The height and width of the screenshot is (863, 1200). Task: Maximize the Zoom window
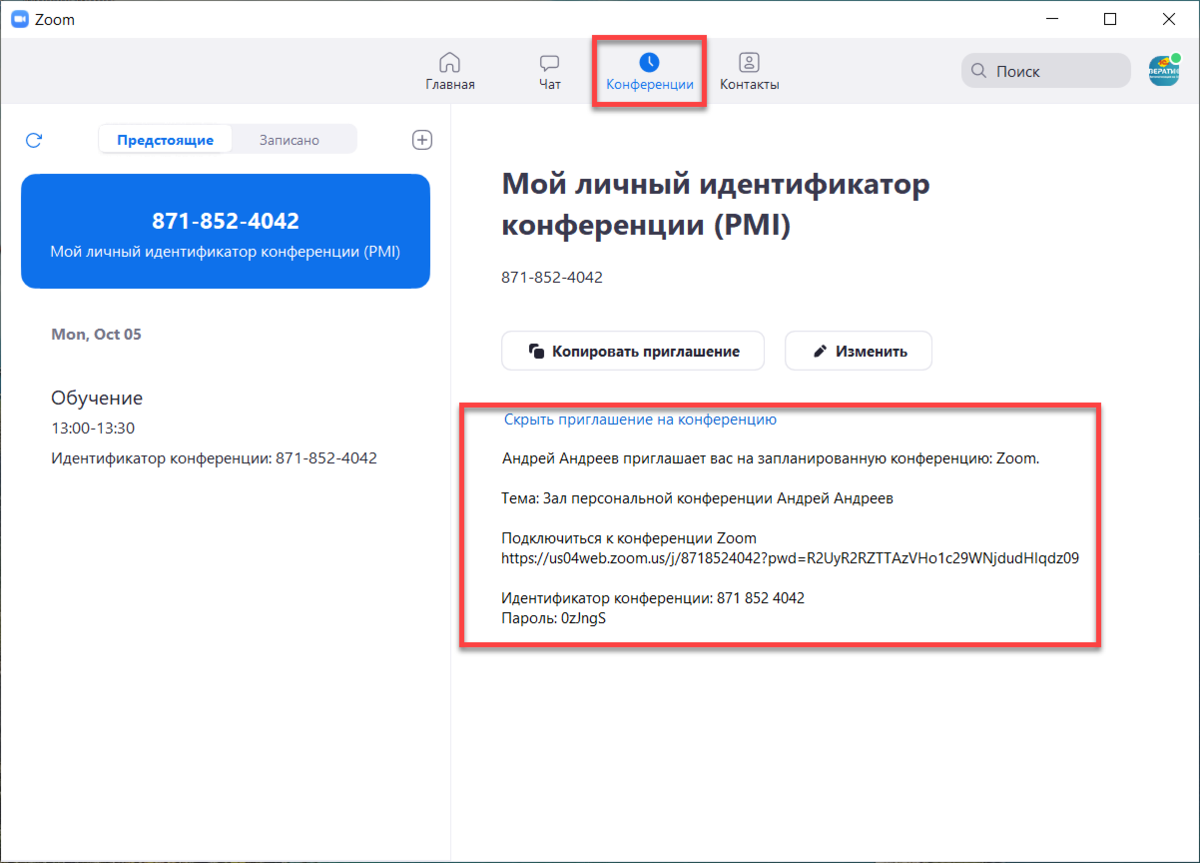click(1111, 19)
